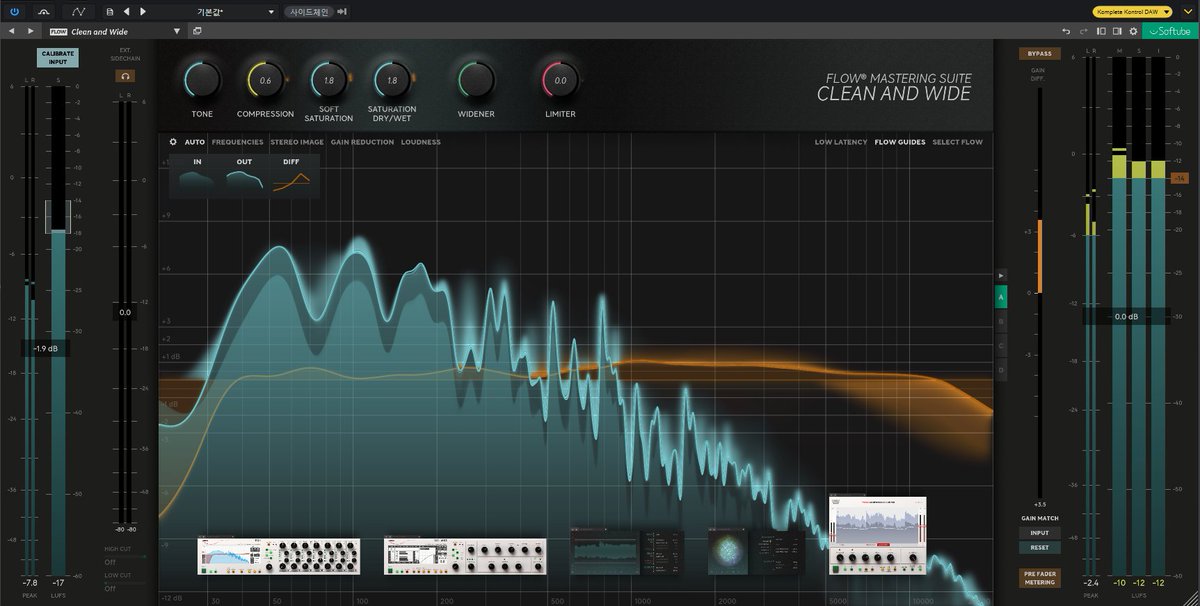Open the Clean and Wide preset menu arrow
The width and height of the screenshot is (1200, 606).
[x=177, y=31]
